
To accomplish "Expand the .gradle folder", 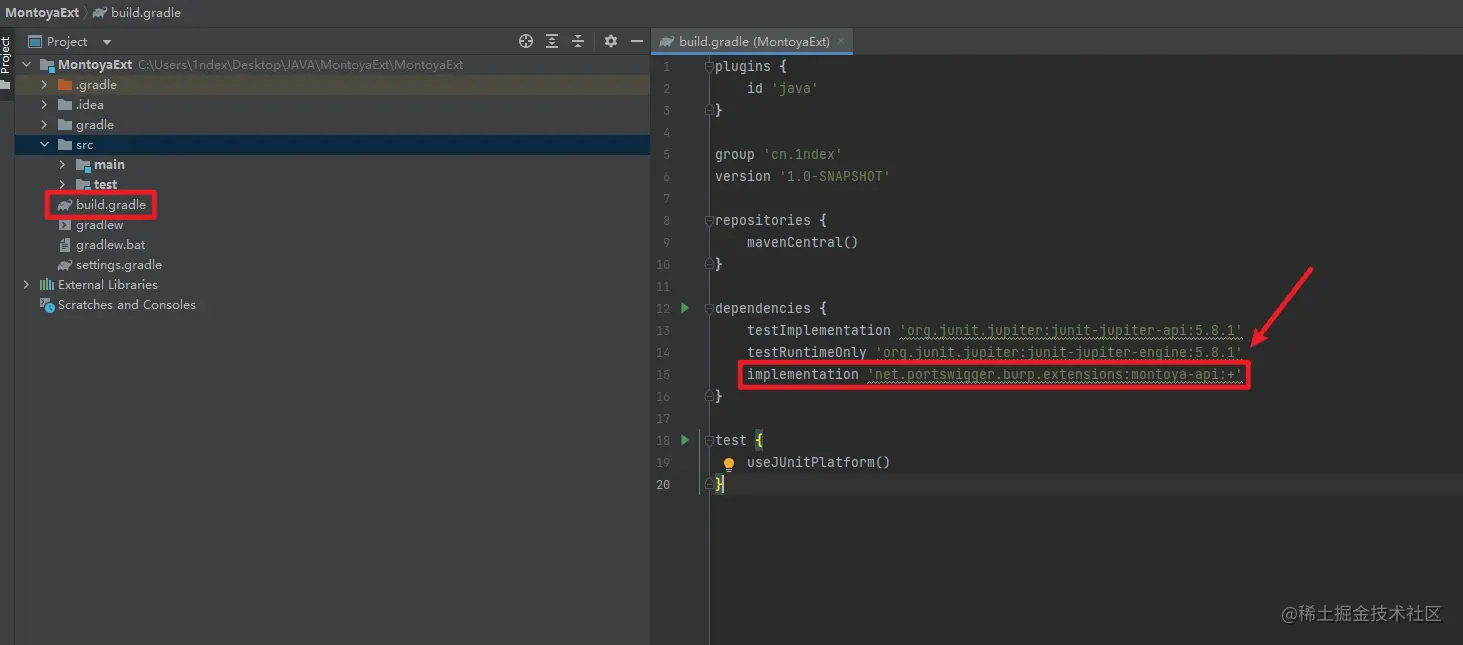I will 44,85.
